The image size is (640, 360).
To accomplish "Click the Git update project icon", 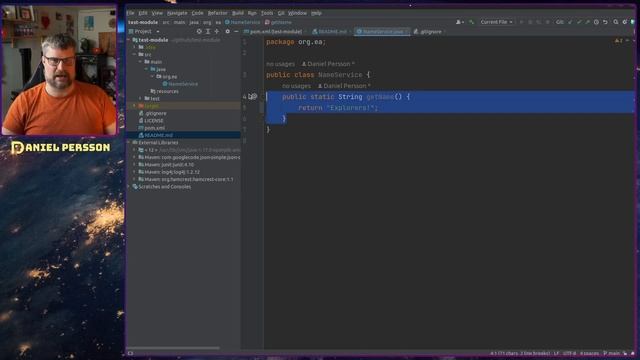I will tap(570, 22).
